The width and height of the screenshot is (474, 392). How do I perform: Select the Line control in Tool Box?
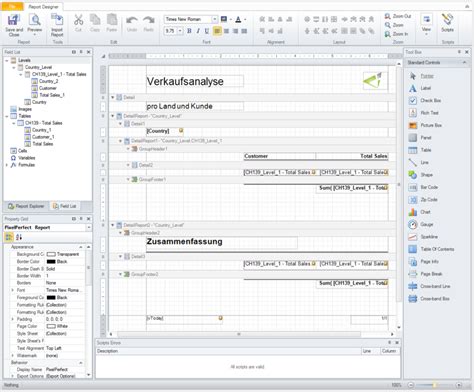tap(424, 162)
